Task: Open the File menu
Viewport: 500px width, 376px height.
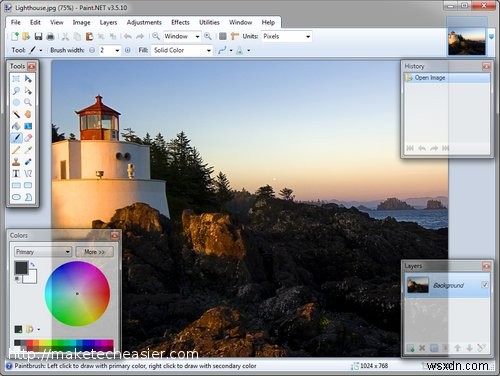Action: [16, 22]
